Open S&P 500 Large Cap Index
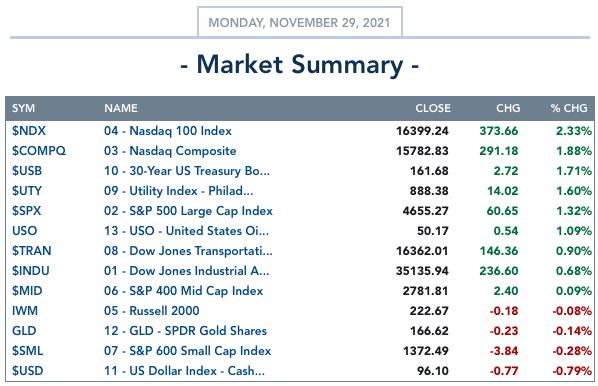Image resolution: width=598 pixels, height=386 pixels. pyautogui.click(x=188, y=211)
